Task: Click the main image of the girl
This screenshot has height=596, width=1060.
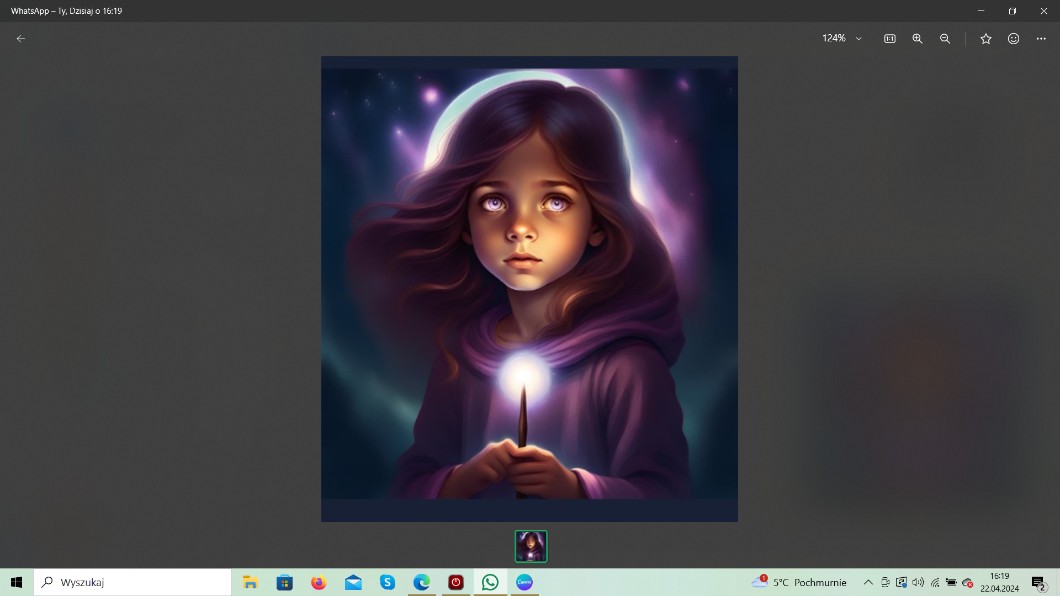Action: tap(529, 288)
